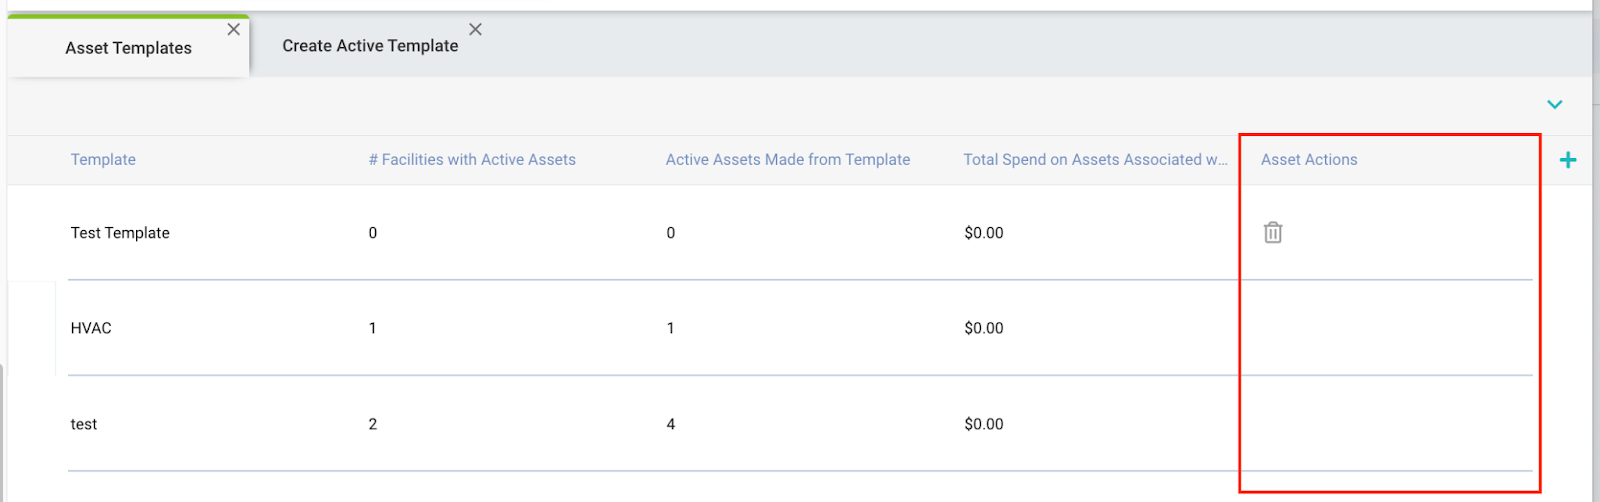Click the Total Spend on Assets column header
This screenshot has width=1600, height=502.
tap(1095, 160)
